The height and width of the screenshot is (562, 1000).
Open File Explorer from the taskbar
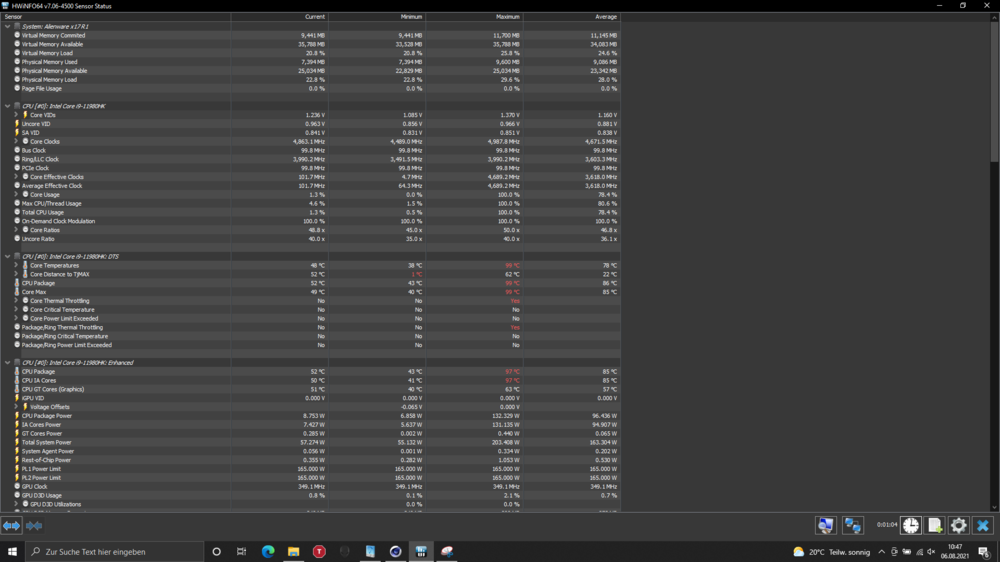[294, 551]
